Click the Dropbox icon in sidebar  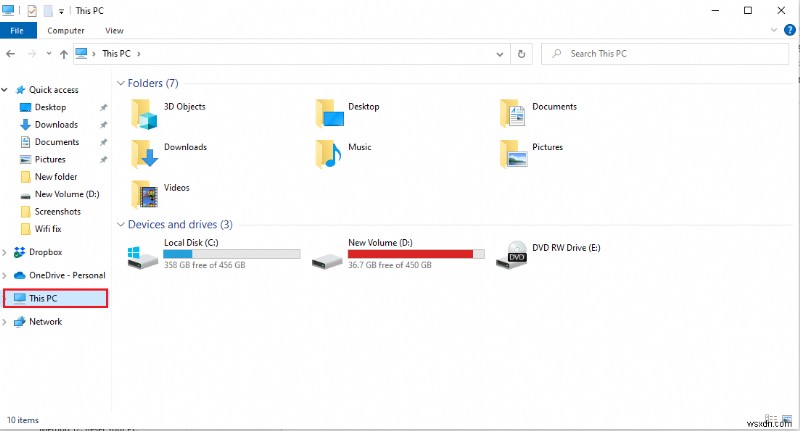tap(19, 252)
